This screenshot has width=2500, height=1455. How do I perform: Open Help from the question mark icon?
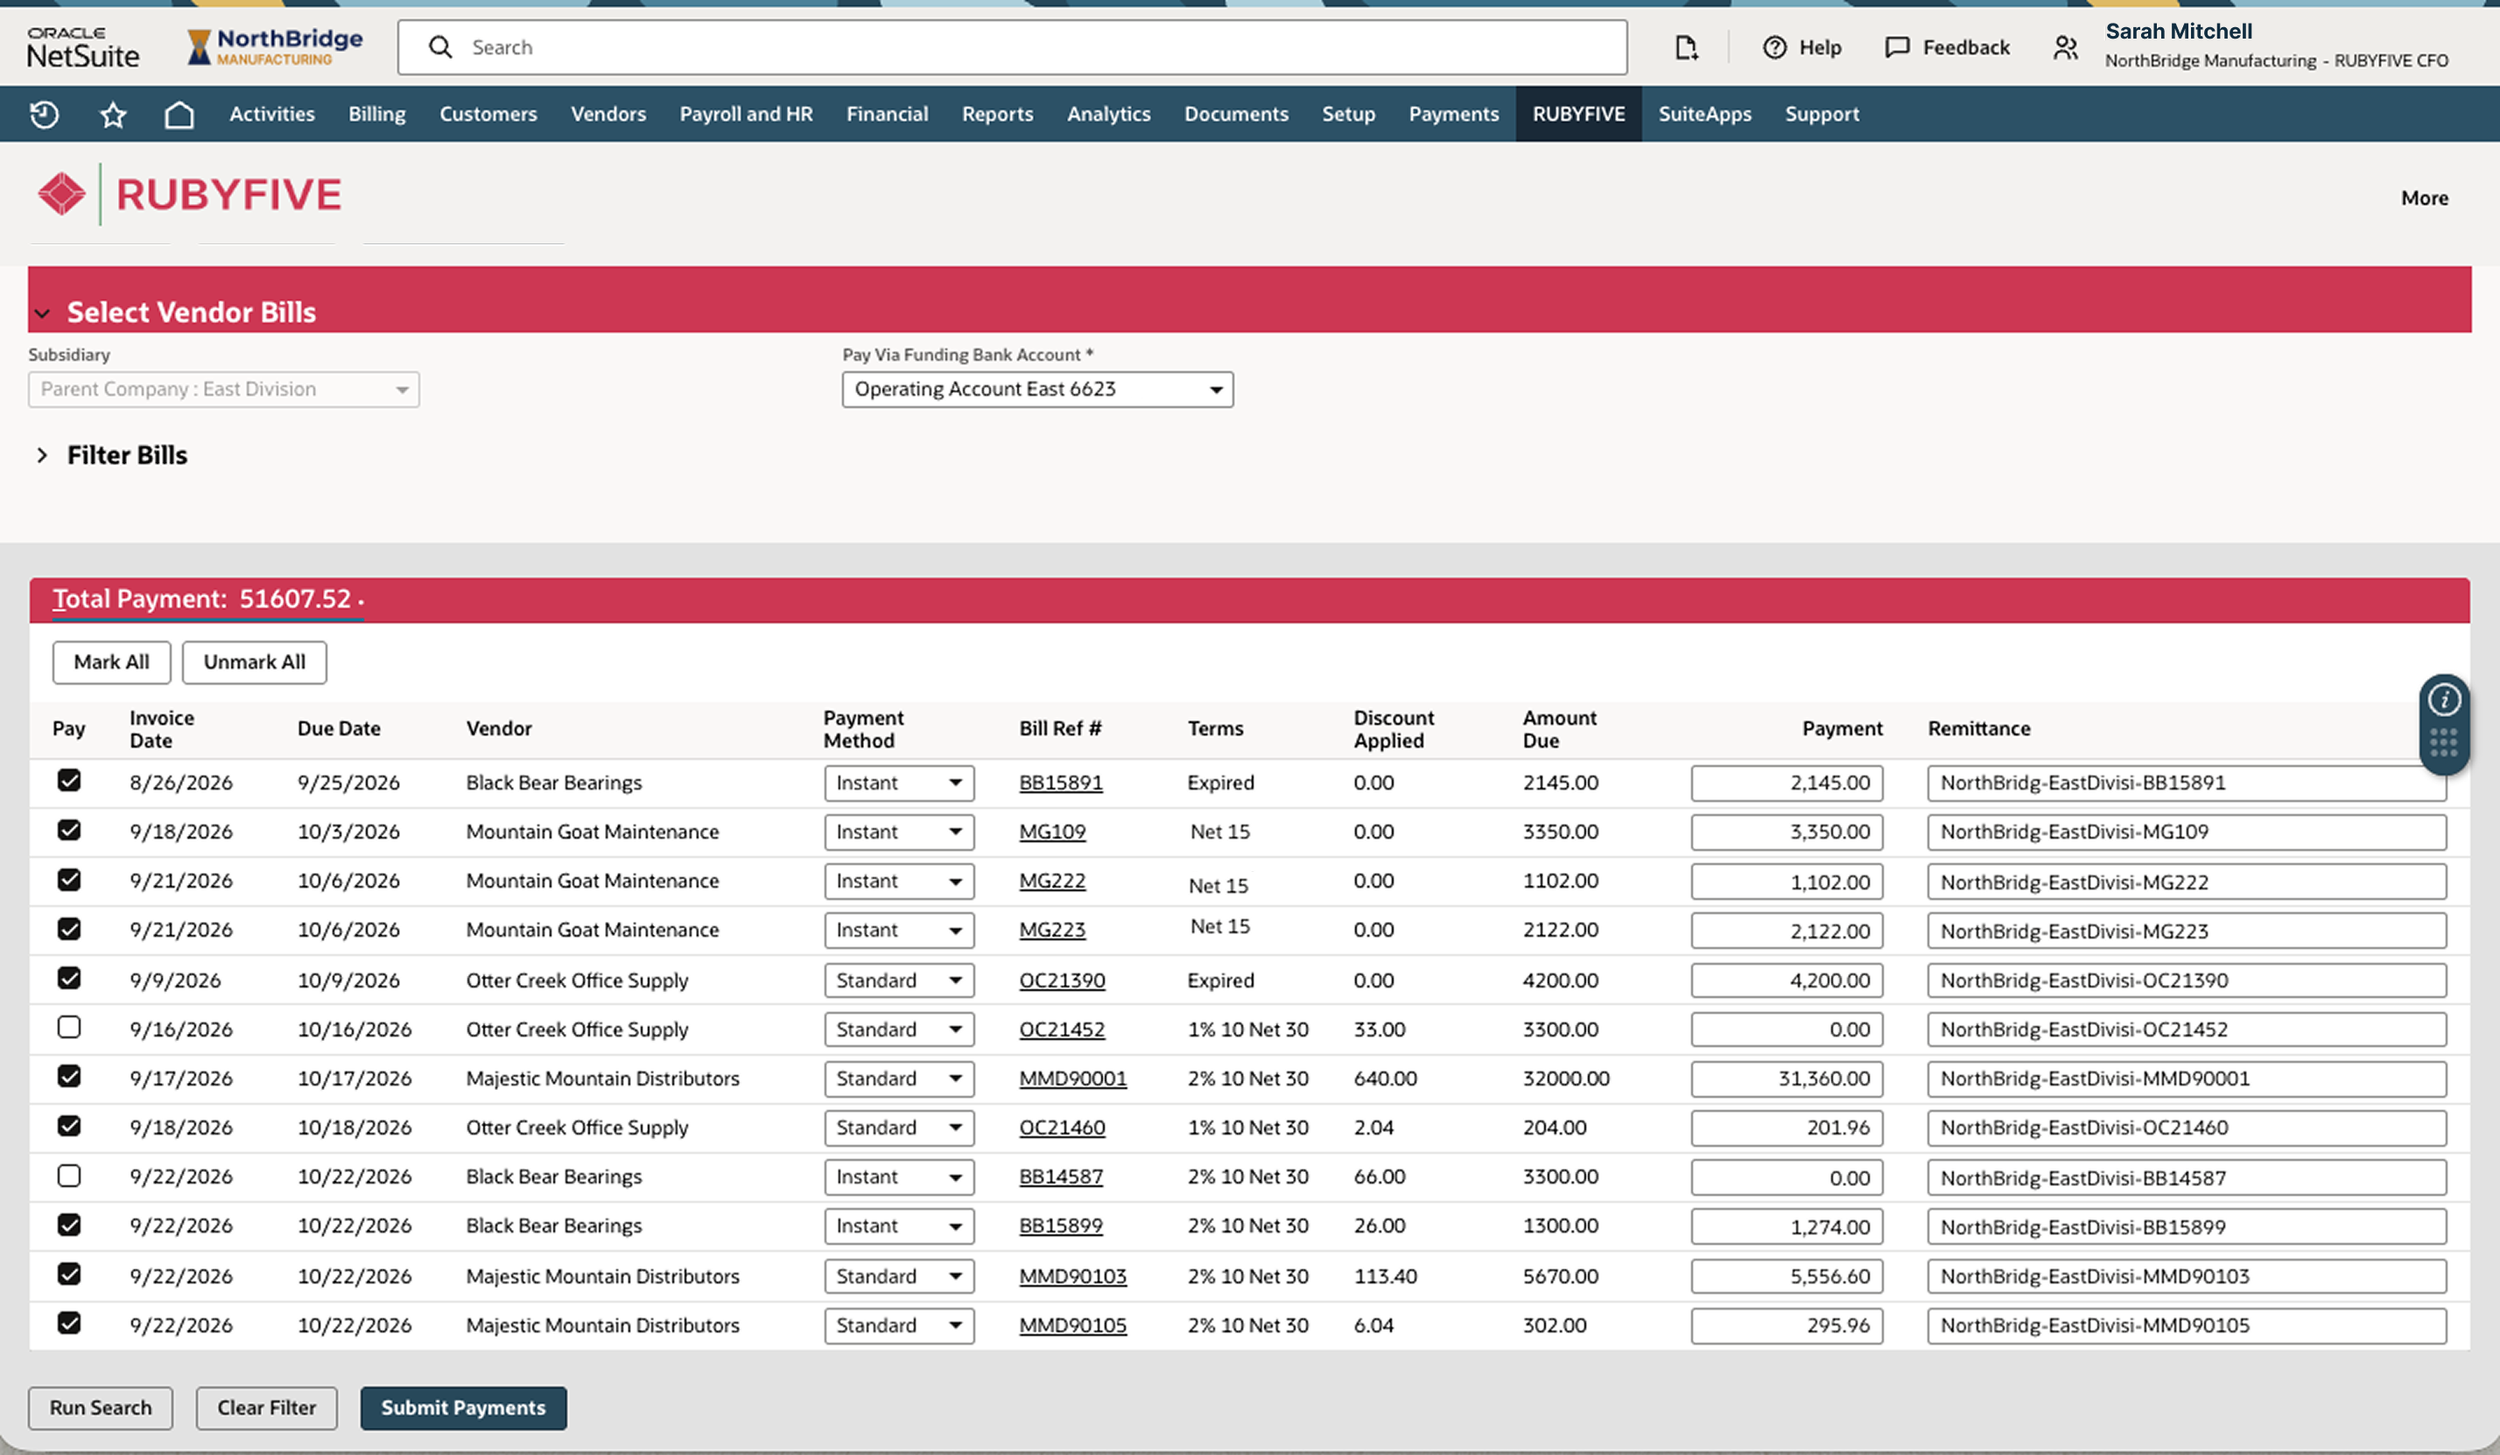(x=1775, y=47)
